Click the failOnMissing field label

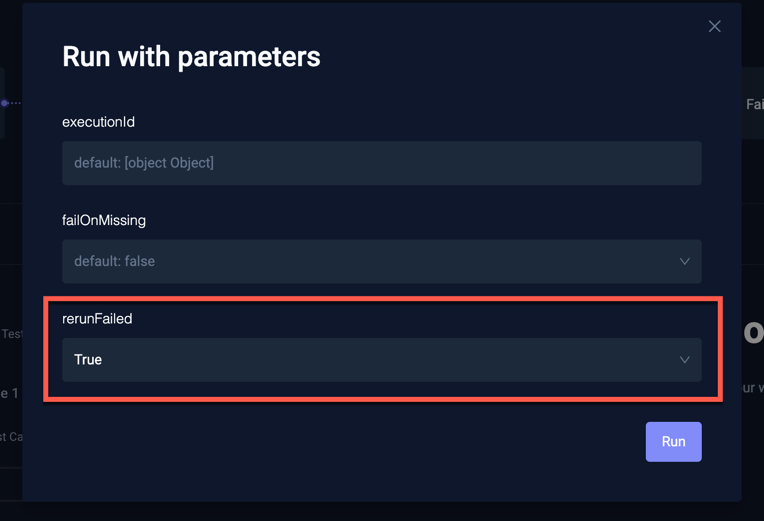(x=104, y=220)
